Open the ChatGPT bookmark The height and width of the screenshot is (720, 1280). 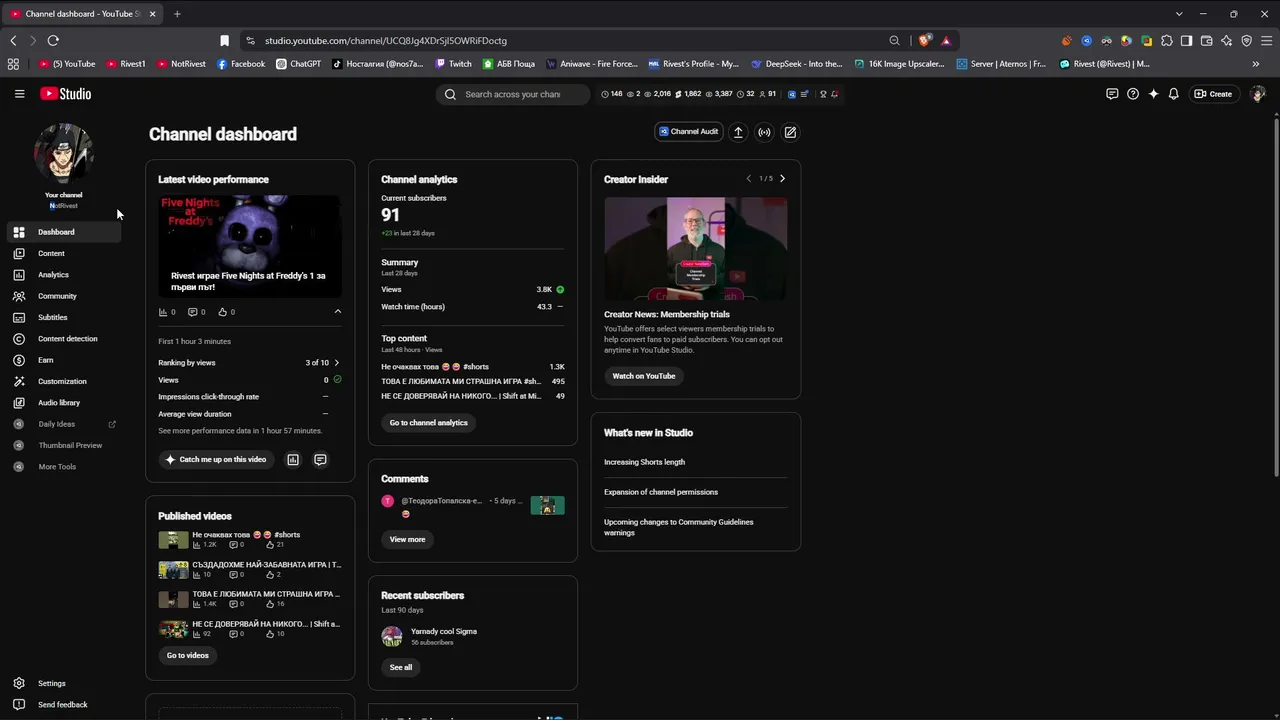(x=298, y=64)
